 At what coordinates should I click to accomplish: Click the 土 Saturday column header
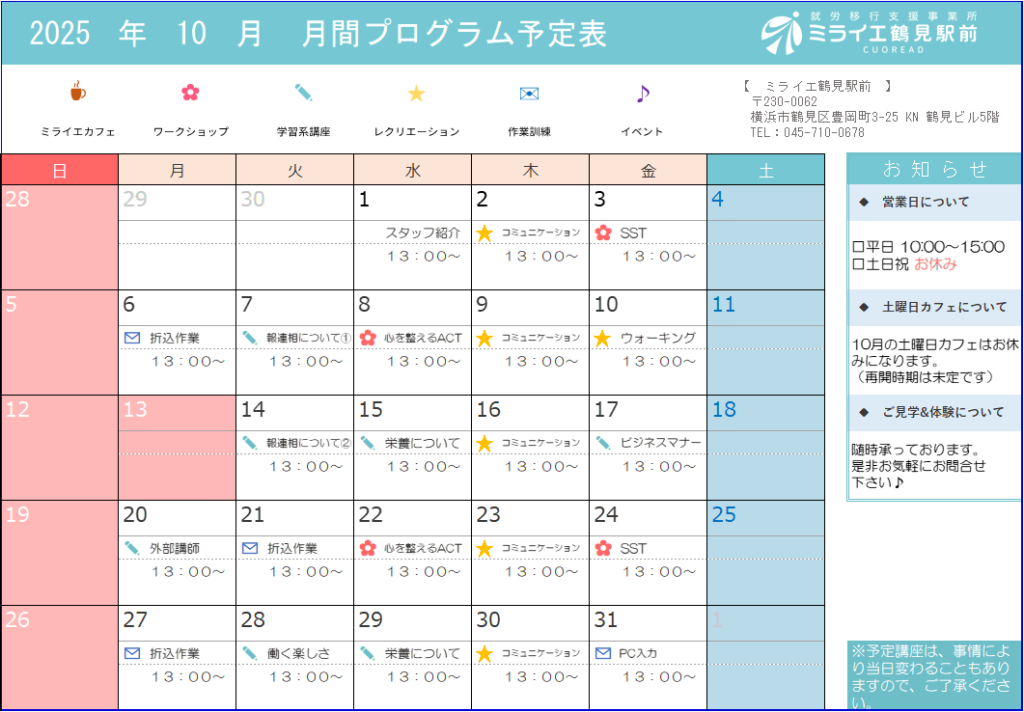pyautogui.click(x=765, y=170)
